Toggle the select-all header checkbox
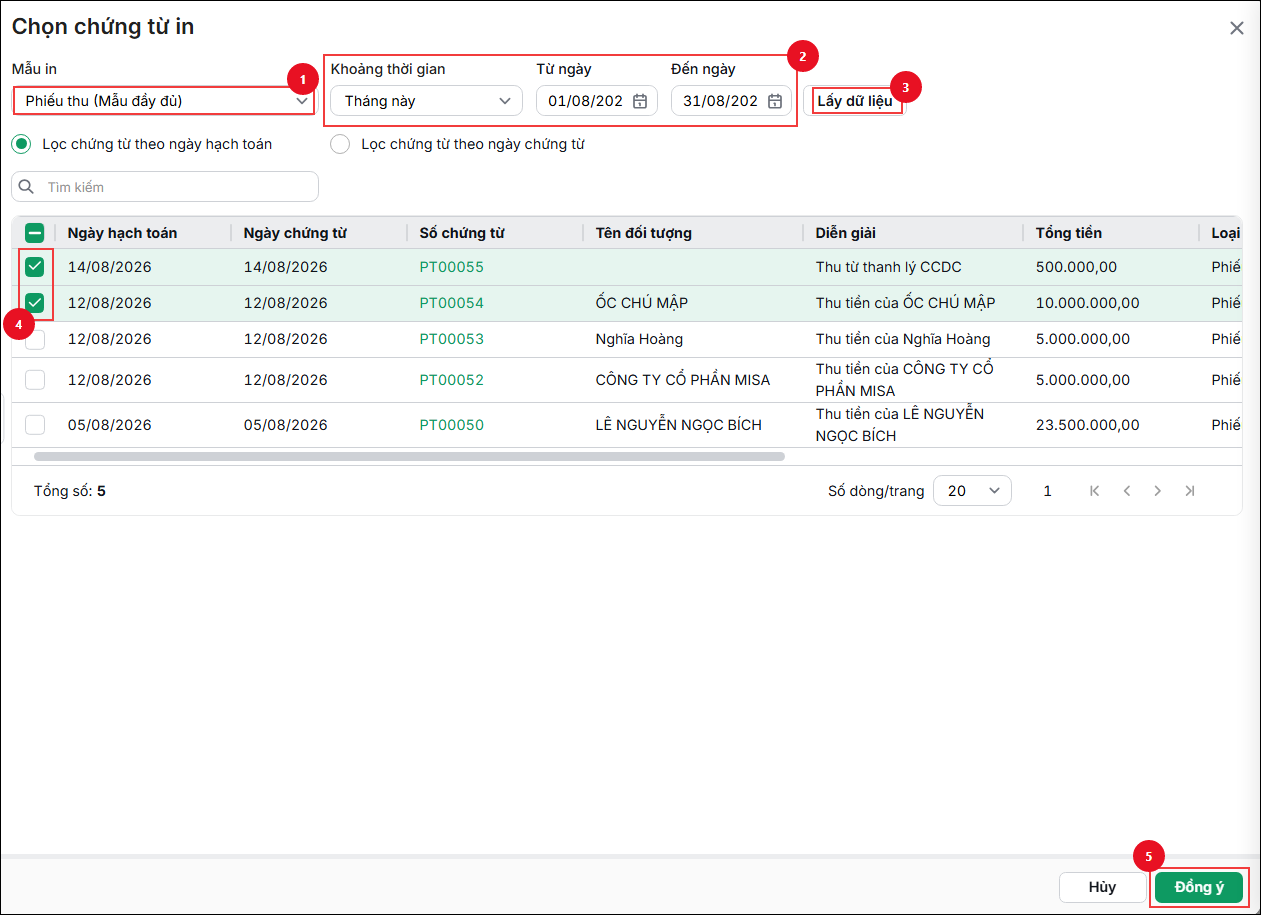 tap(35, 233)
